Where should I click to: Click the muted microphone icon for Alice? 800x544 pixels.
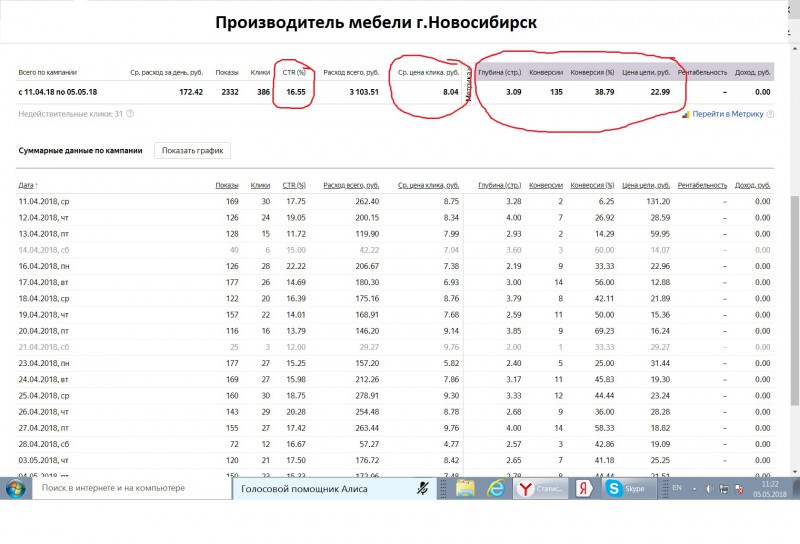422,489
